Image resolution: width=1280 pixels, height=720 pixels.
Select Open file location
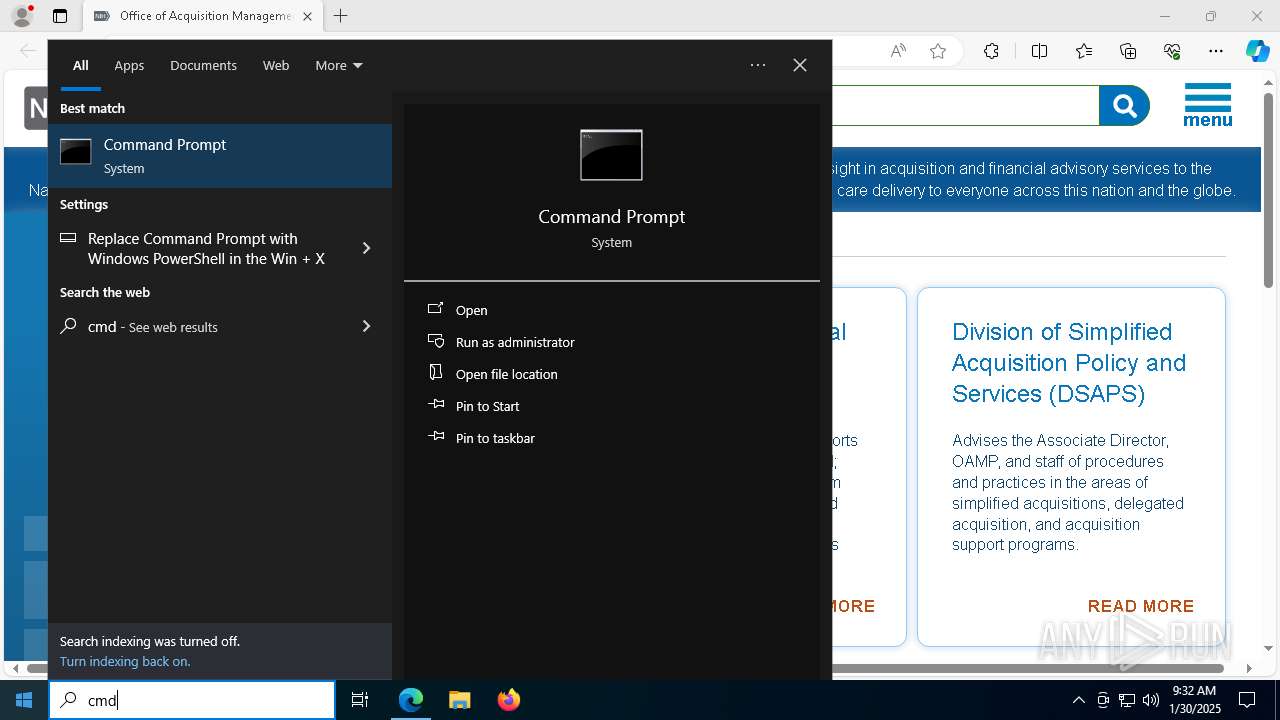click(507, 374)
